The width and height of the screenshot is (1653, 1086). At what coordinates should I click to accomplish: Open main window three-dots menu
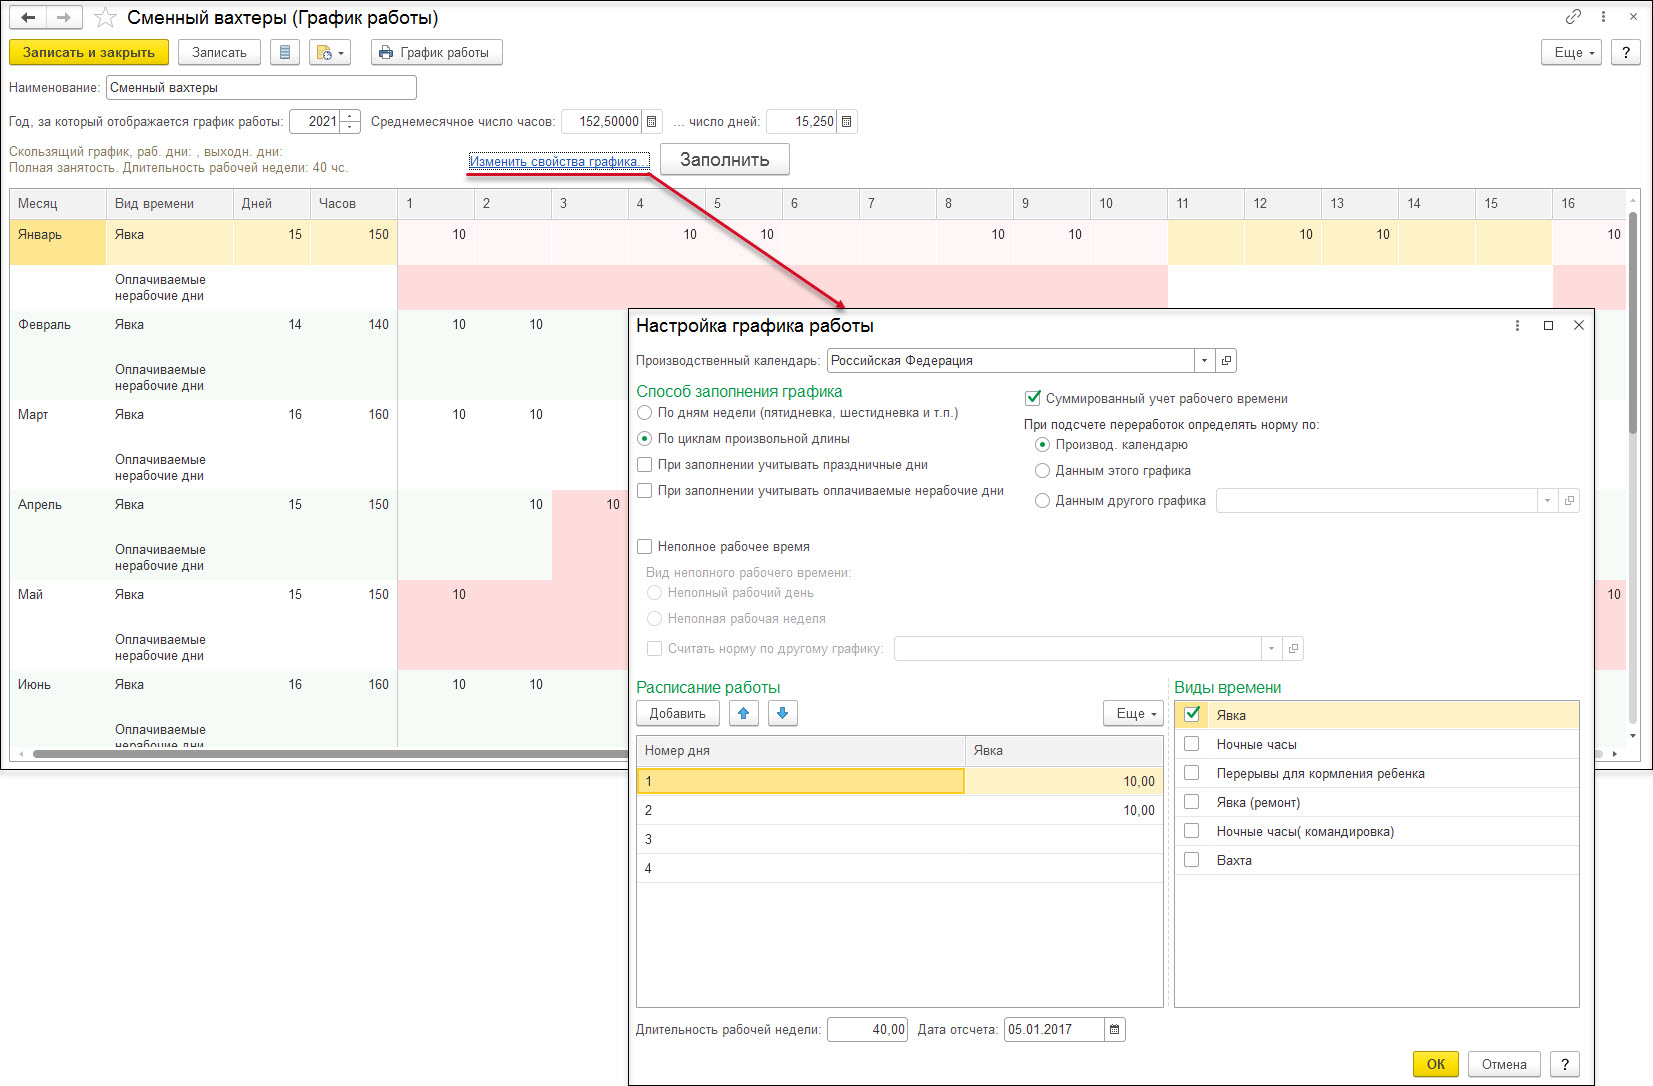(1604, 16)
